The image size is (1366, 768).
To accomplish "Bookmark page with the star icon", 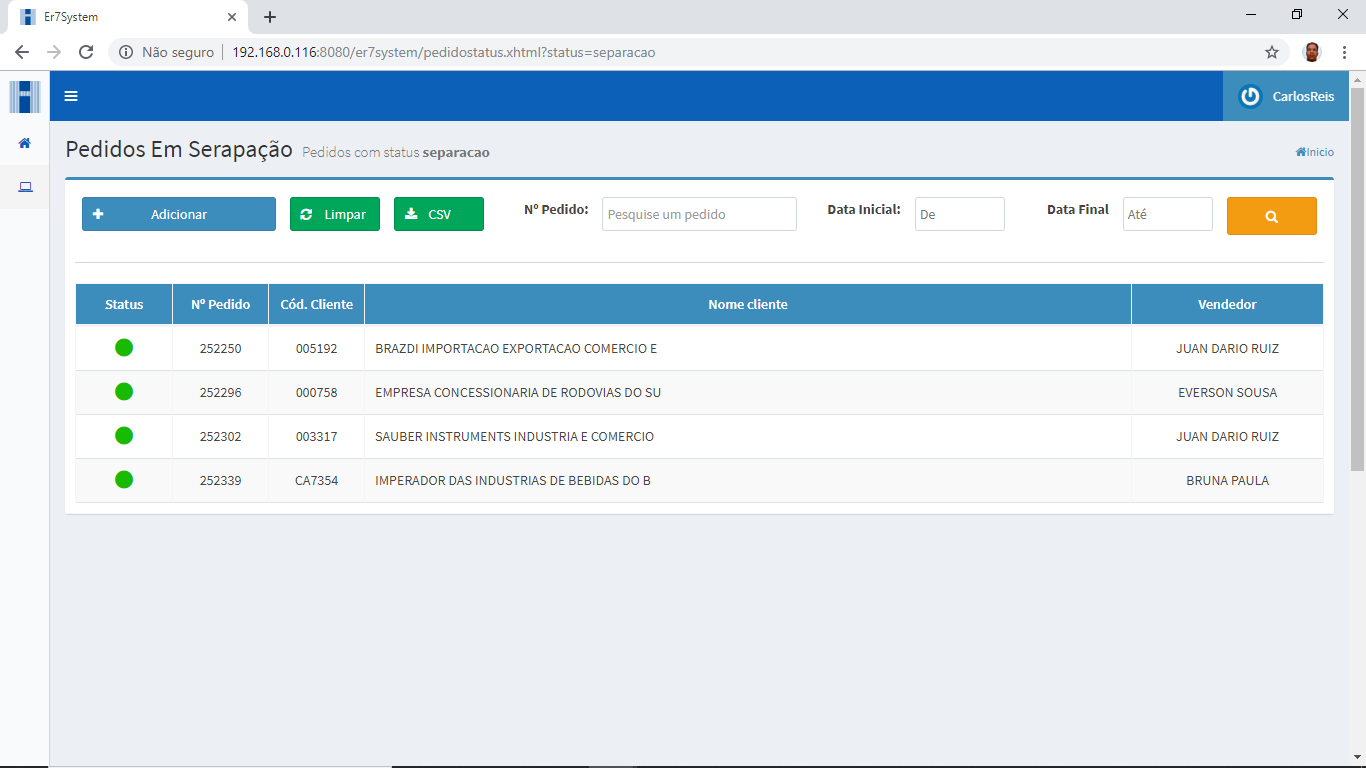I will click(x=1272, y=52).
